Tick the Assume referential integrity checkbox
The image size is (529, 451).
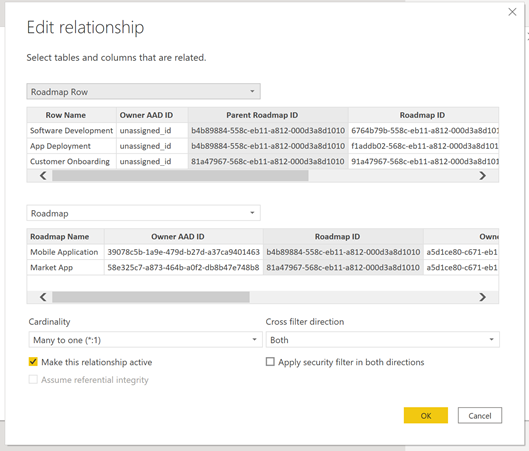tap(33, 379)
